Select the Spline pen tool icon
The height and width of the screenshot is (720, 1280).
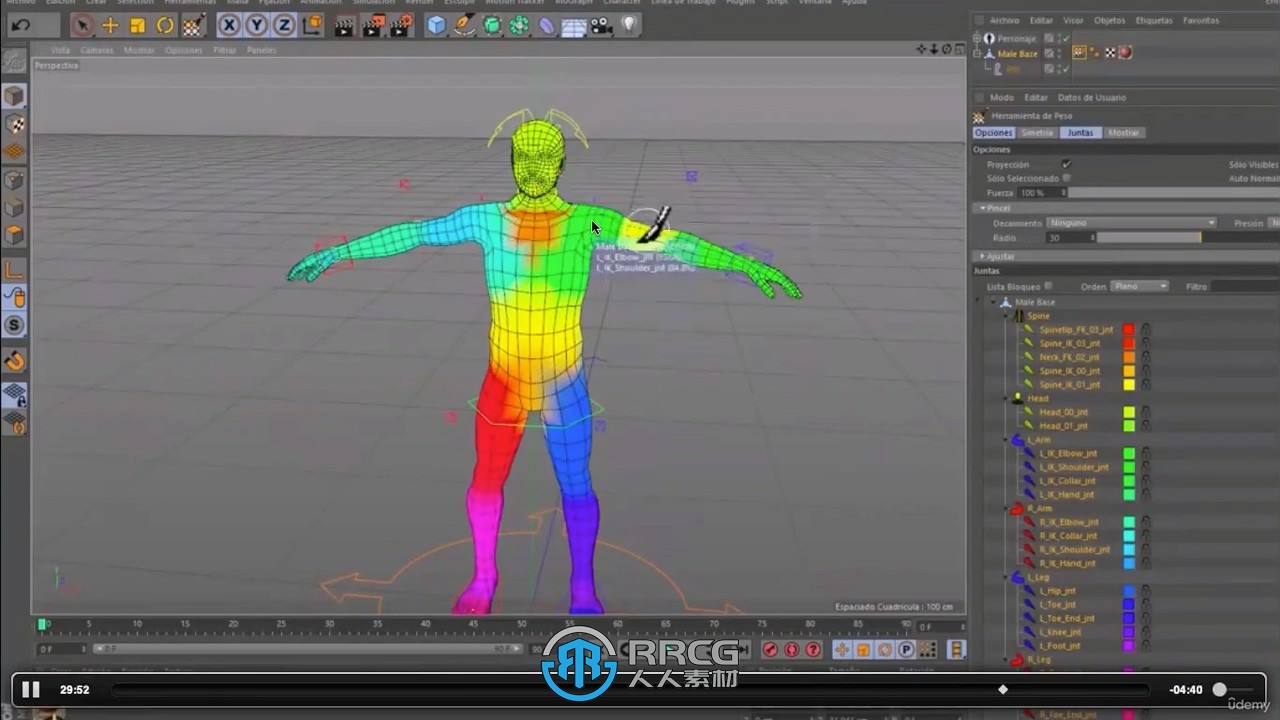(464, 26)
